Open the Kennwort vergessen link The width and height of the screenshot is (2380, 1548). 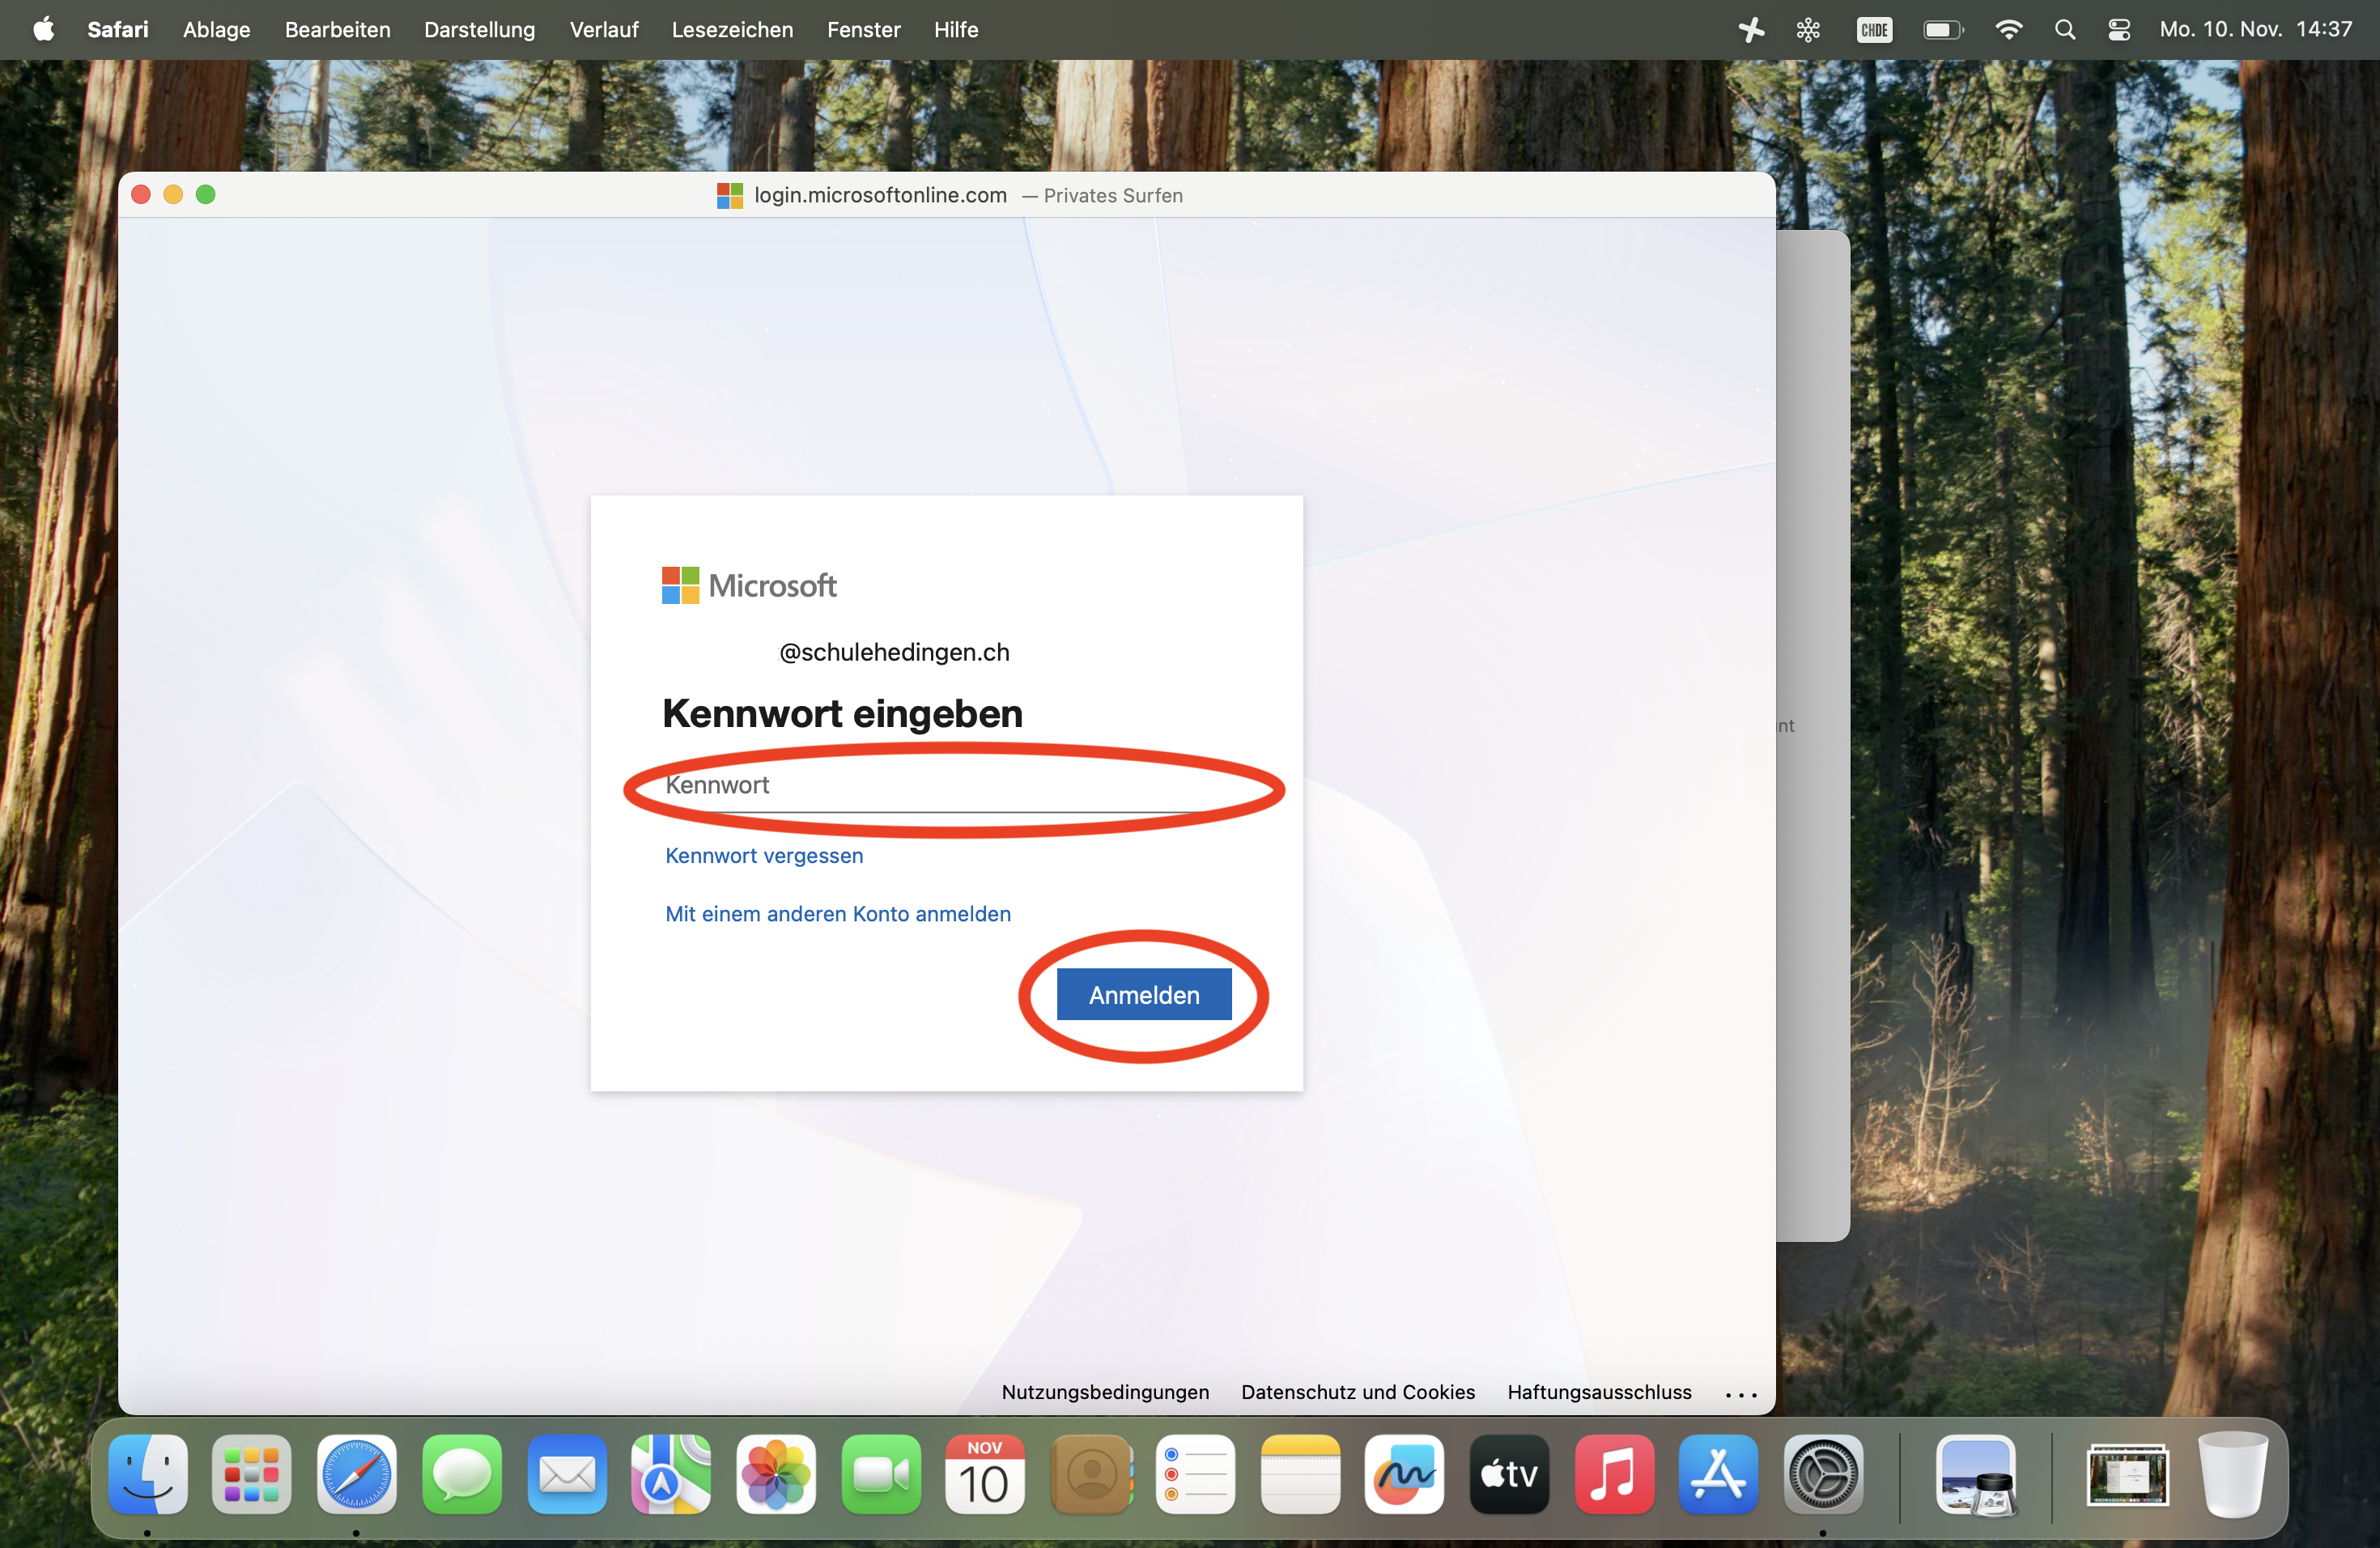point(764,855)
